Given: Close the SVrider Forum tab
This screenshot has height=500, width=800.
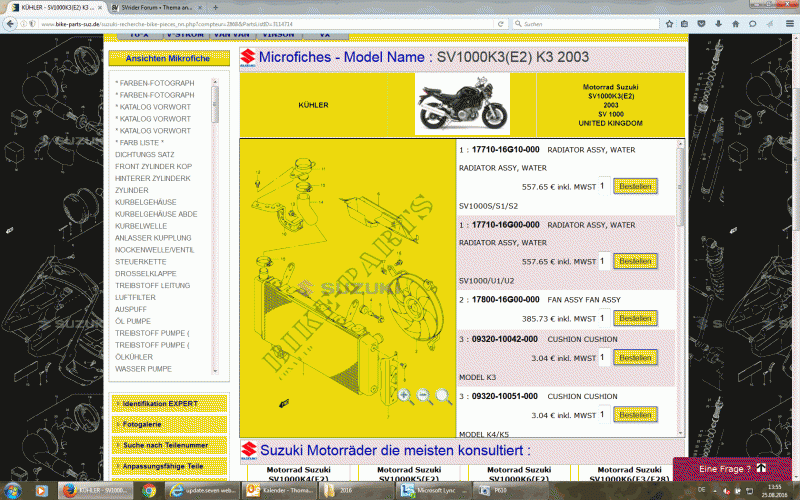Looking at the screenshot, I should coord(200,8).
